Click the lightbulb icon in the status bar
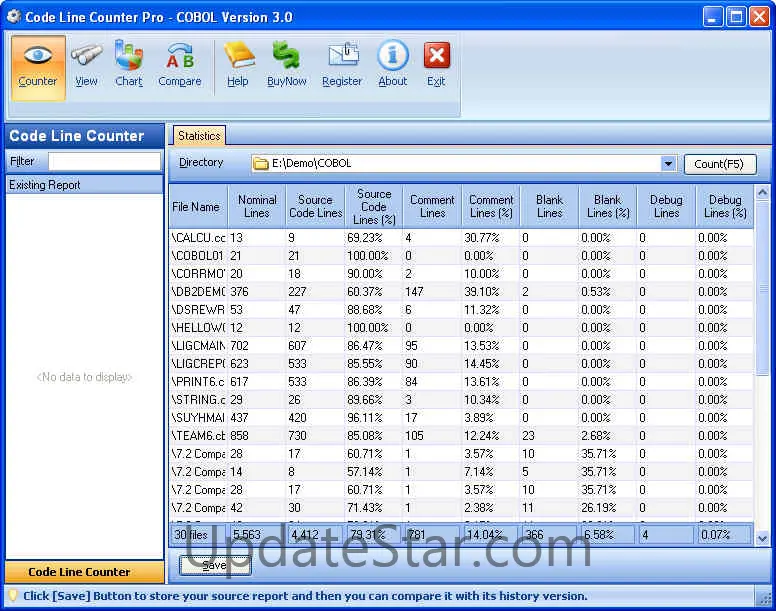Viewport: 776px width, 611px height. (13, 596)
